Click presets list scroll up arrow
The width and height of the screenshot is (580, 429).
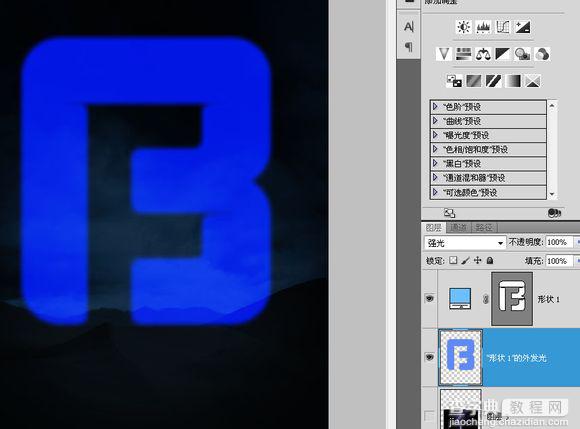pos(552,105)
